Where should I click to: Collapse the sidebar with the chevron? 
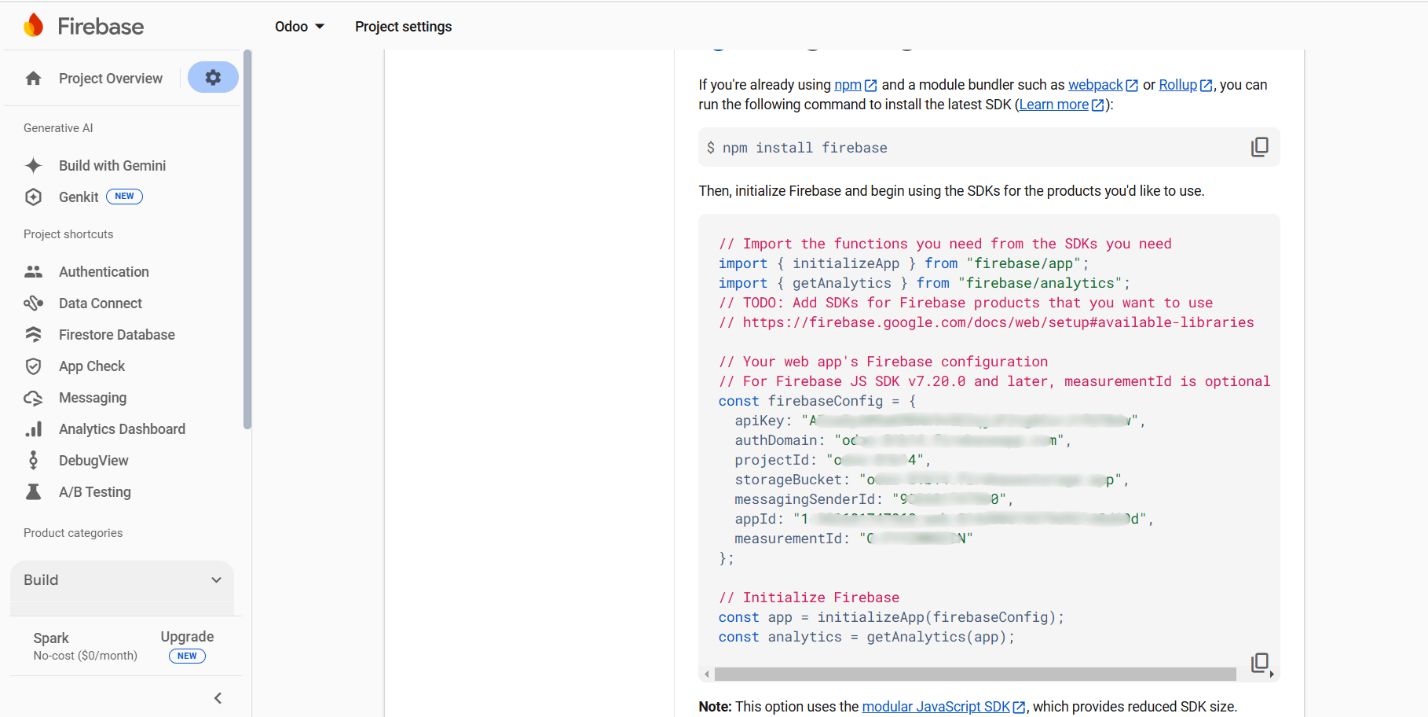pyautogui.click(x=218, y=698)
